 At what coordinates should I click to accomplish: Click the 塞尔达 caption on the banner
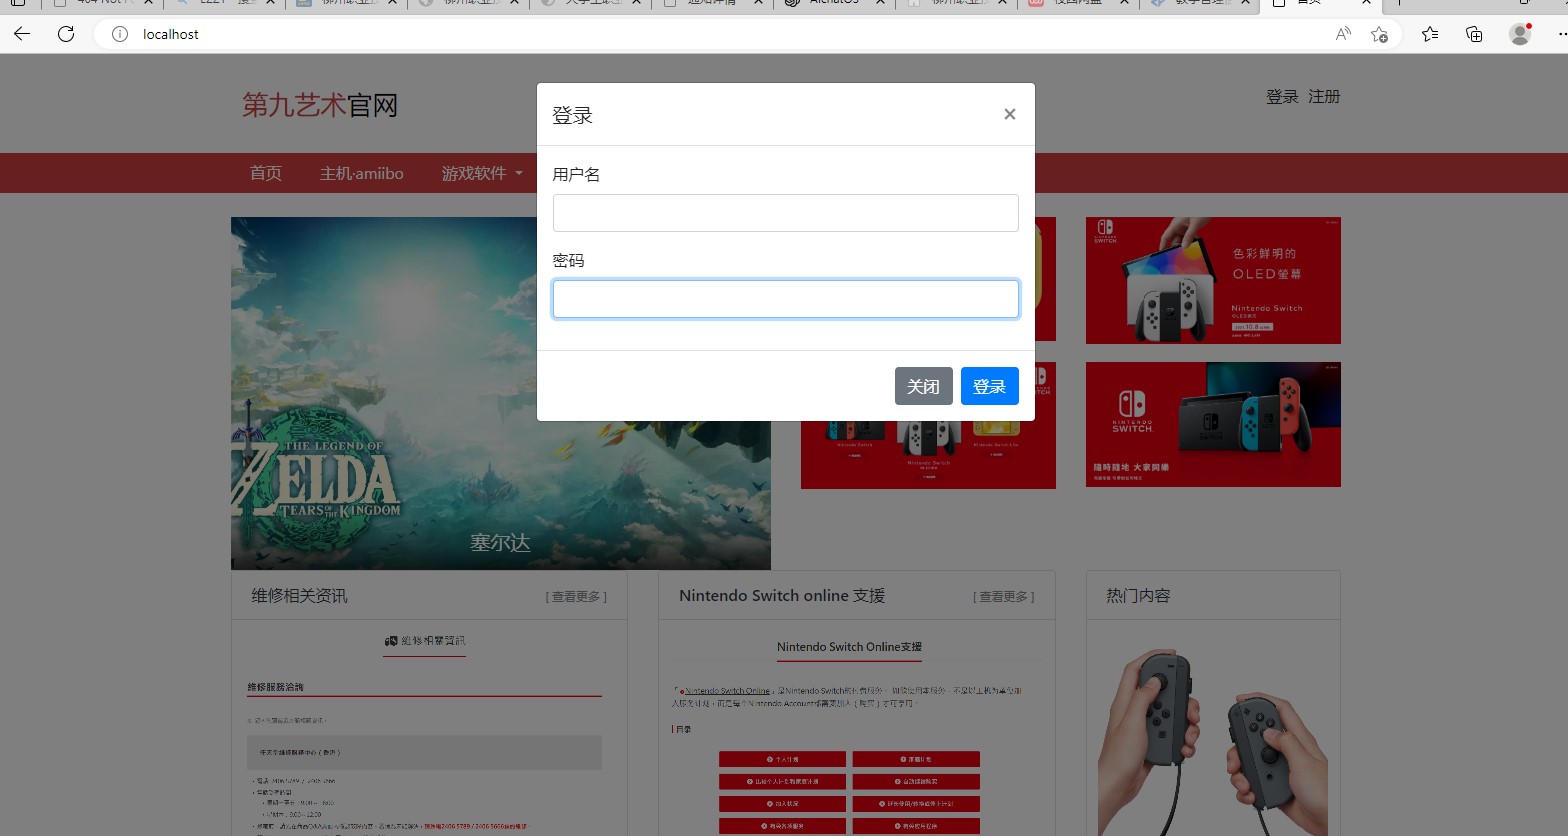coord(500,543)
